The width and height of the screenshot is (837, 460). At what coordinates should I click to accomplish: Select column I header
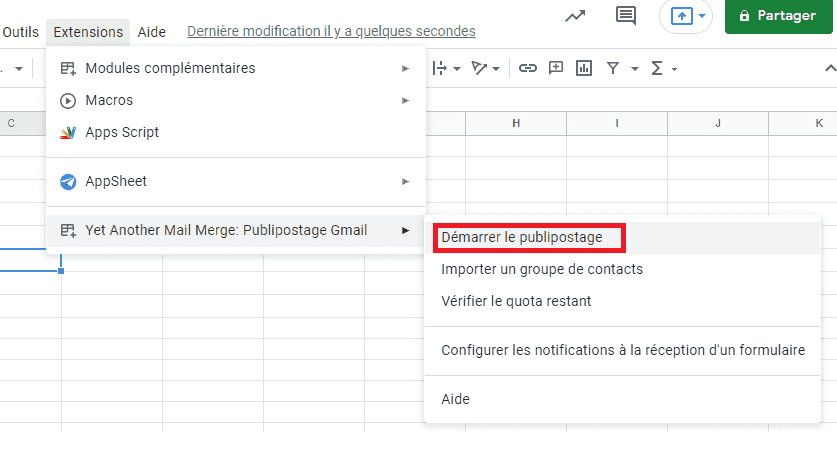617,123
